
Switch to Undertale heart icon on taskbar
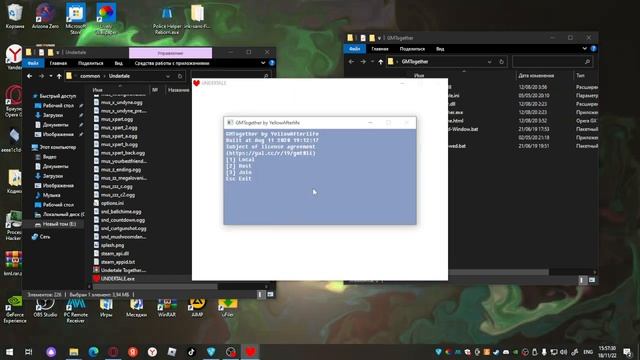point(251,352)
